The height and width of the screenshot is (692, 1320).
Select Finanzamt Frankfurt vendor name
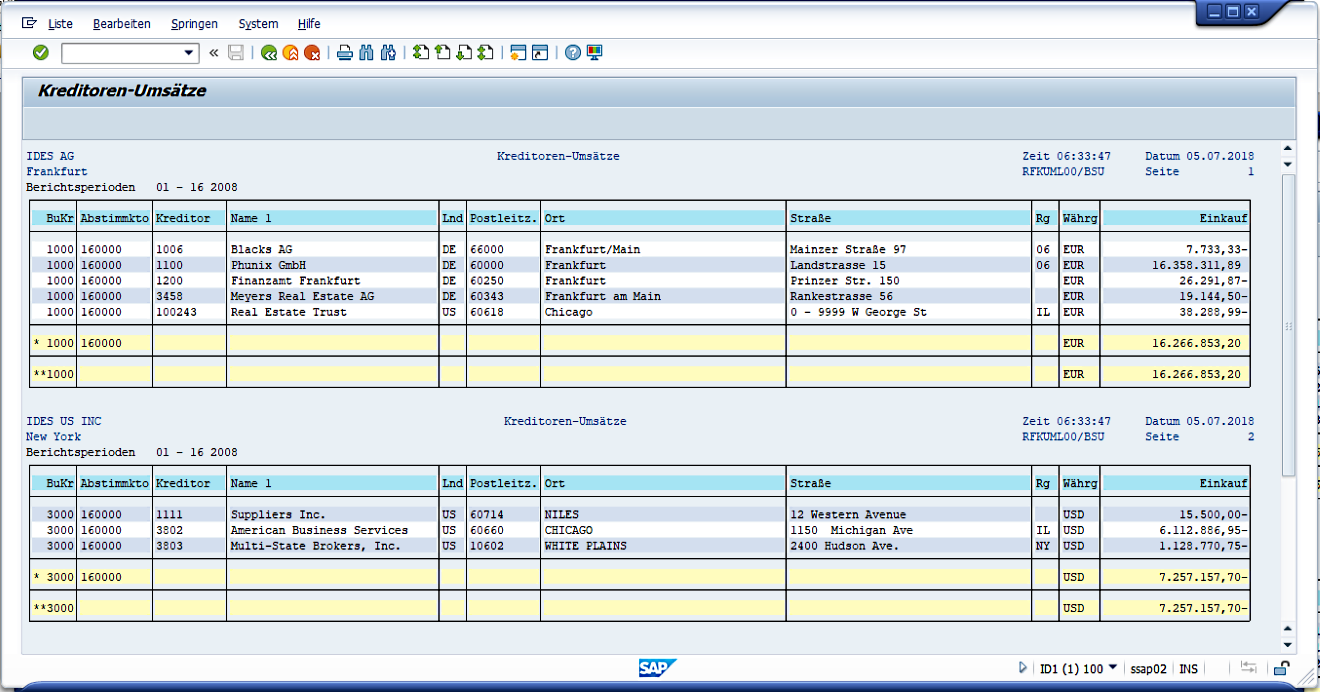(x=296, y=281)
